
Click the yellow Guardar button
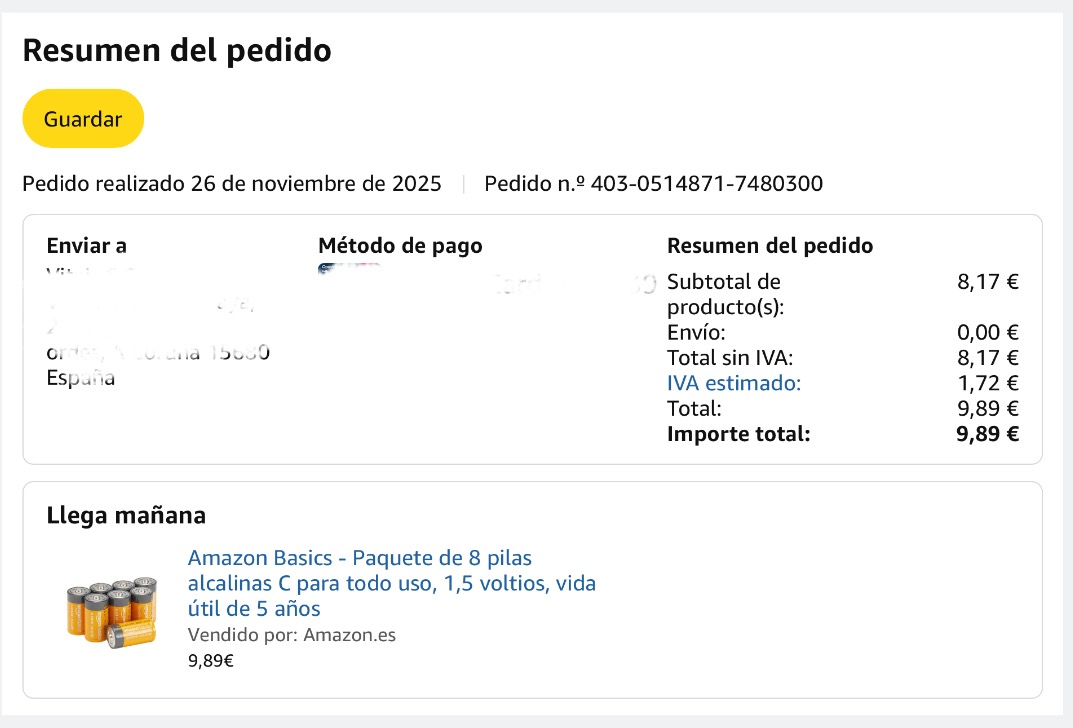[83, 118]
